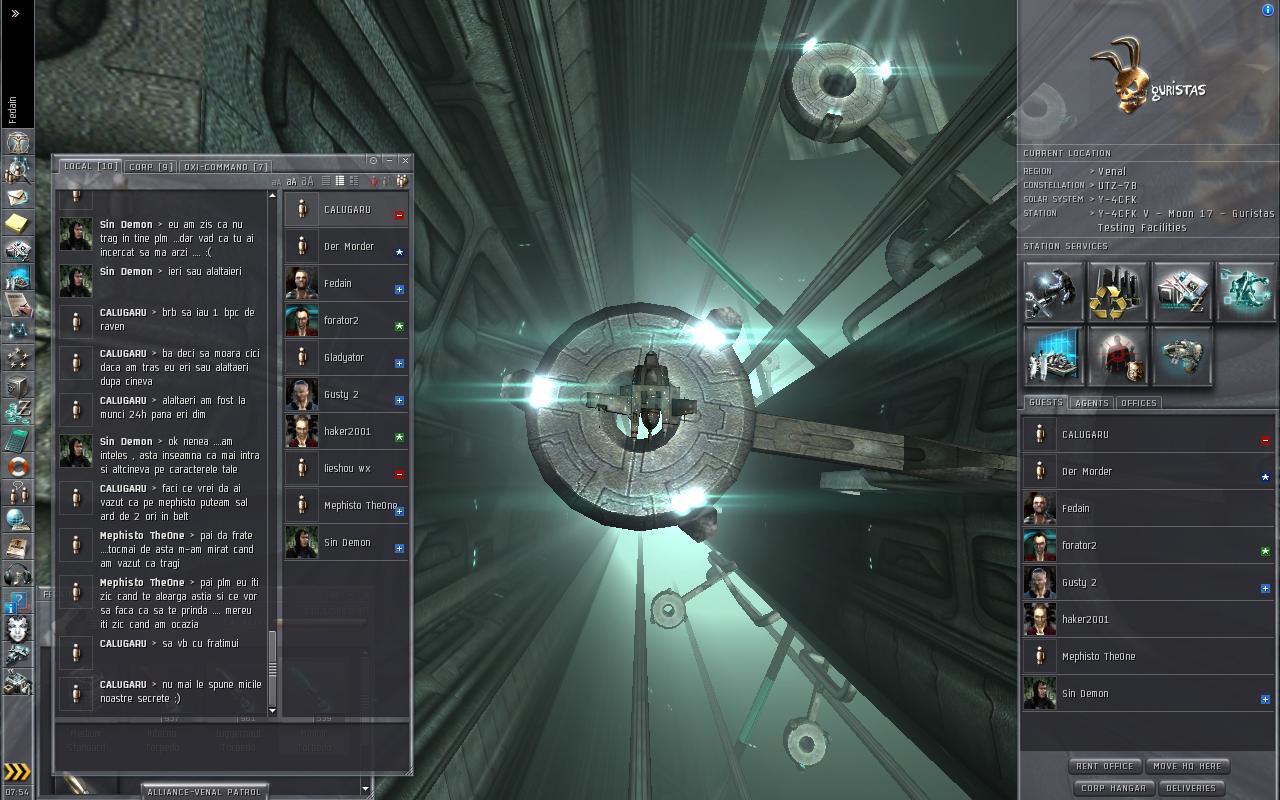Open the mail envelope icon in sidebar

click(x=17, y=196)
